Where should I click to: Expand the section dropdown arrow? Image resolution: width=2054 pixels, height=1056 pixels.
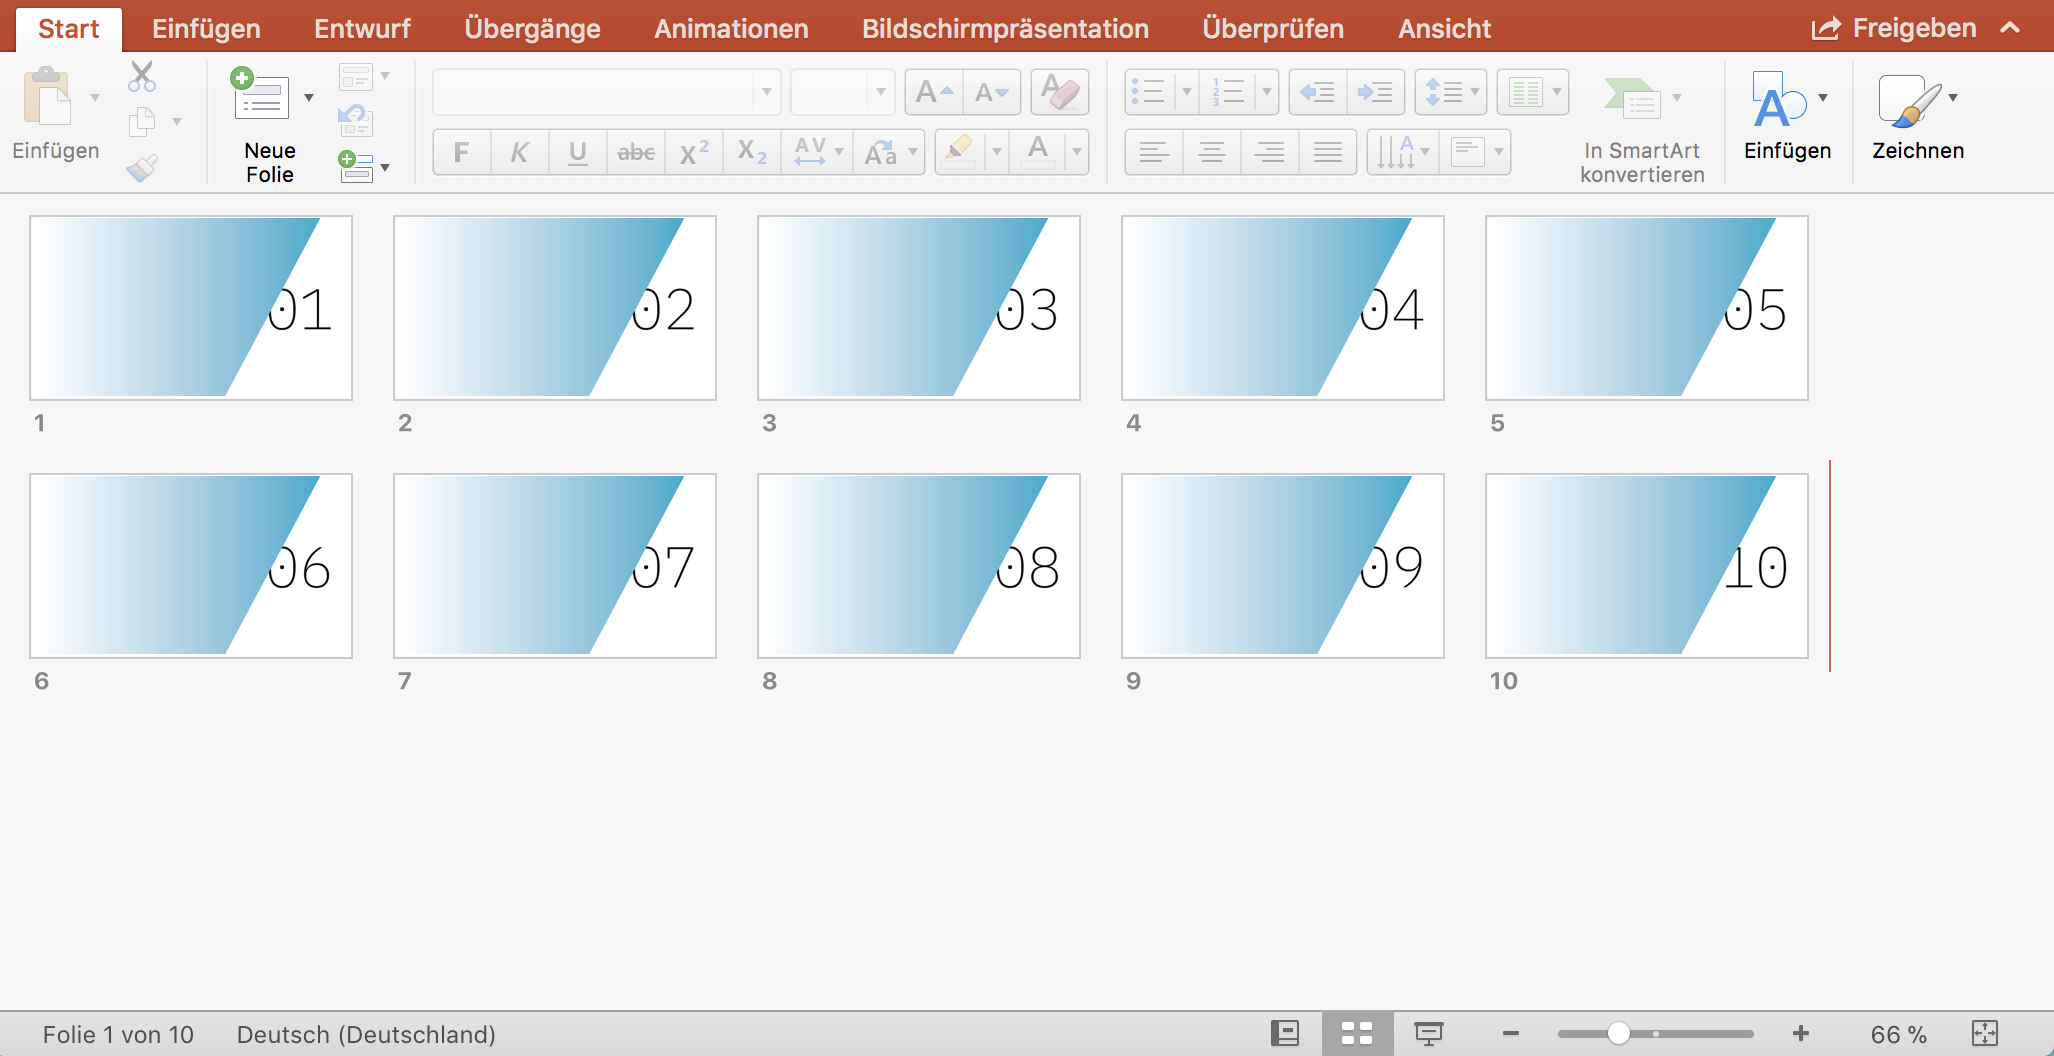(385, 167)
